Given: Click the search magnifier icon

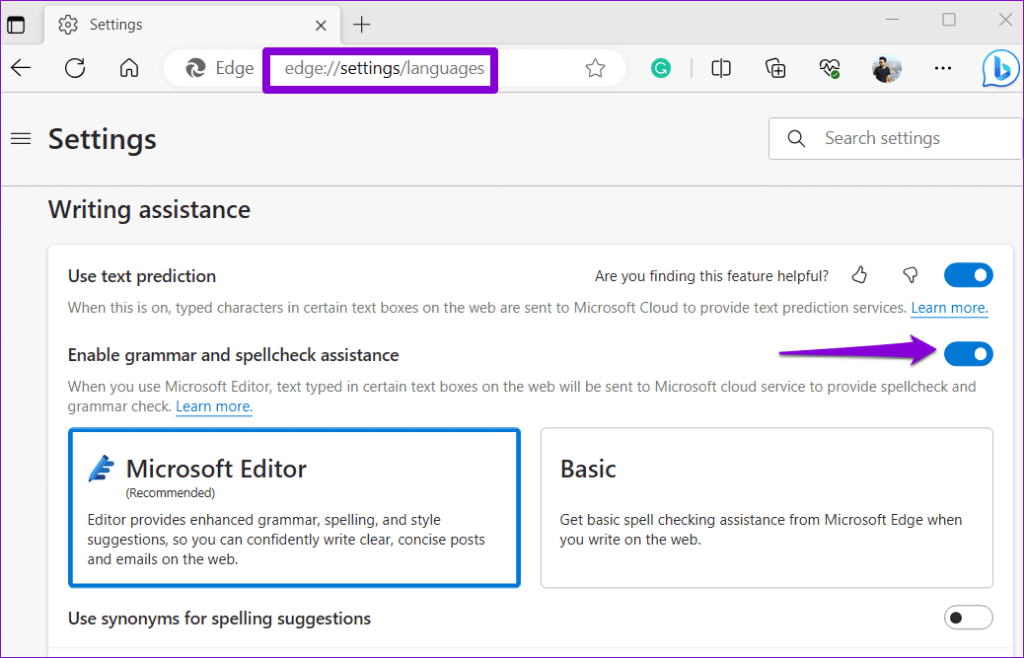Looking at the screenshot, I should click(795, 138).
